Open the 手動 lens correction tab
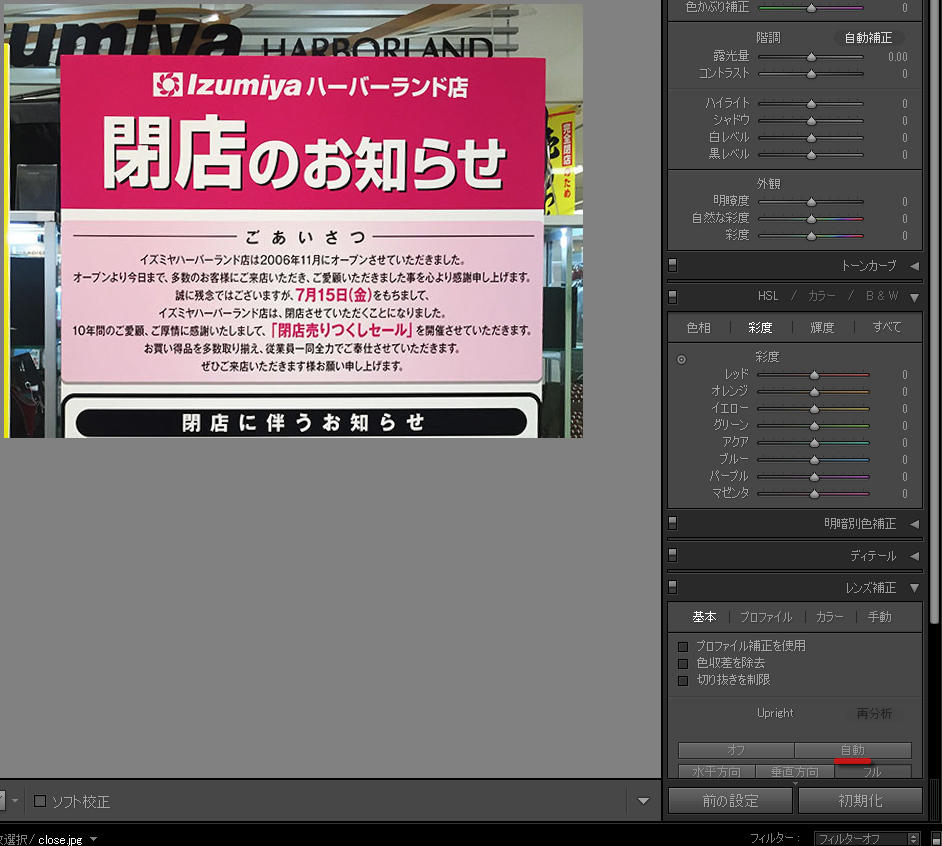This screenshot has height=846, width=942. coord(880,617)
